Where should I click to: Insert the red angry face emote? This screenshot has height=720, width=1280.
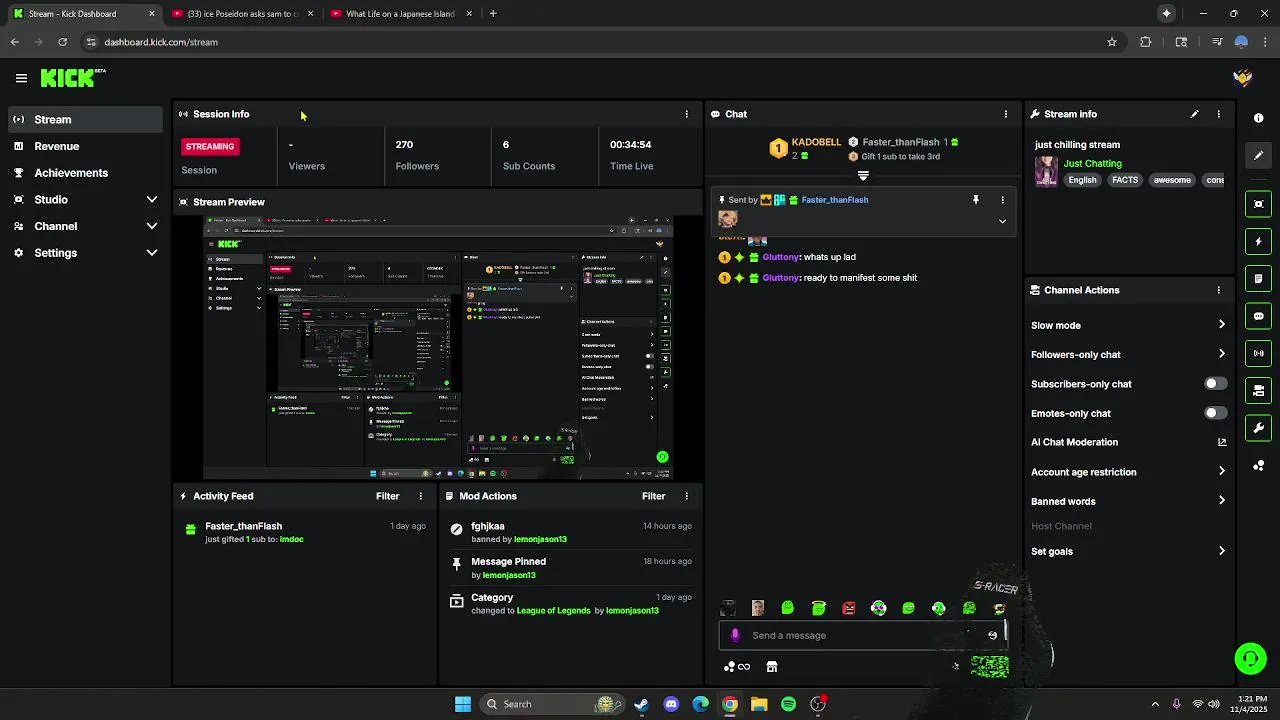click(x=848, y=608)
